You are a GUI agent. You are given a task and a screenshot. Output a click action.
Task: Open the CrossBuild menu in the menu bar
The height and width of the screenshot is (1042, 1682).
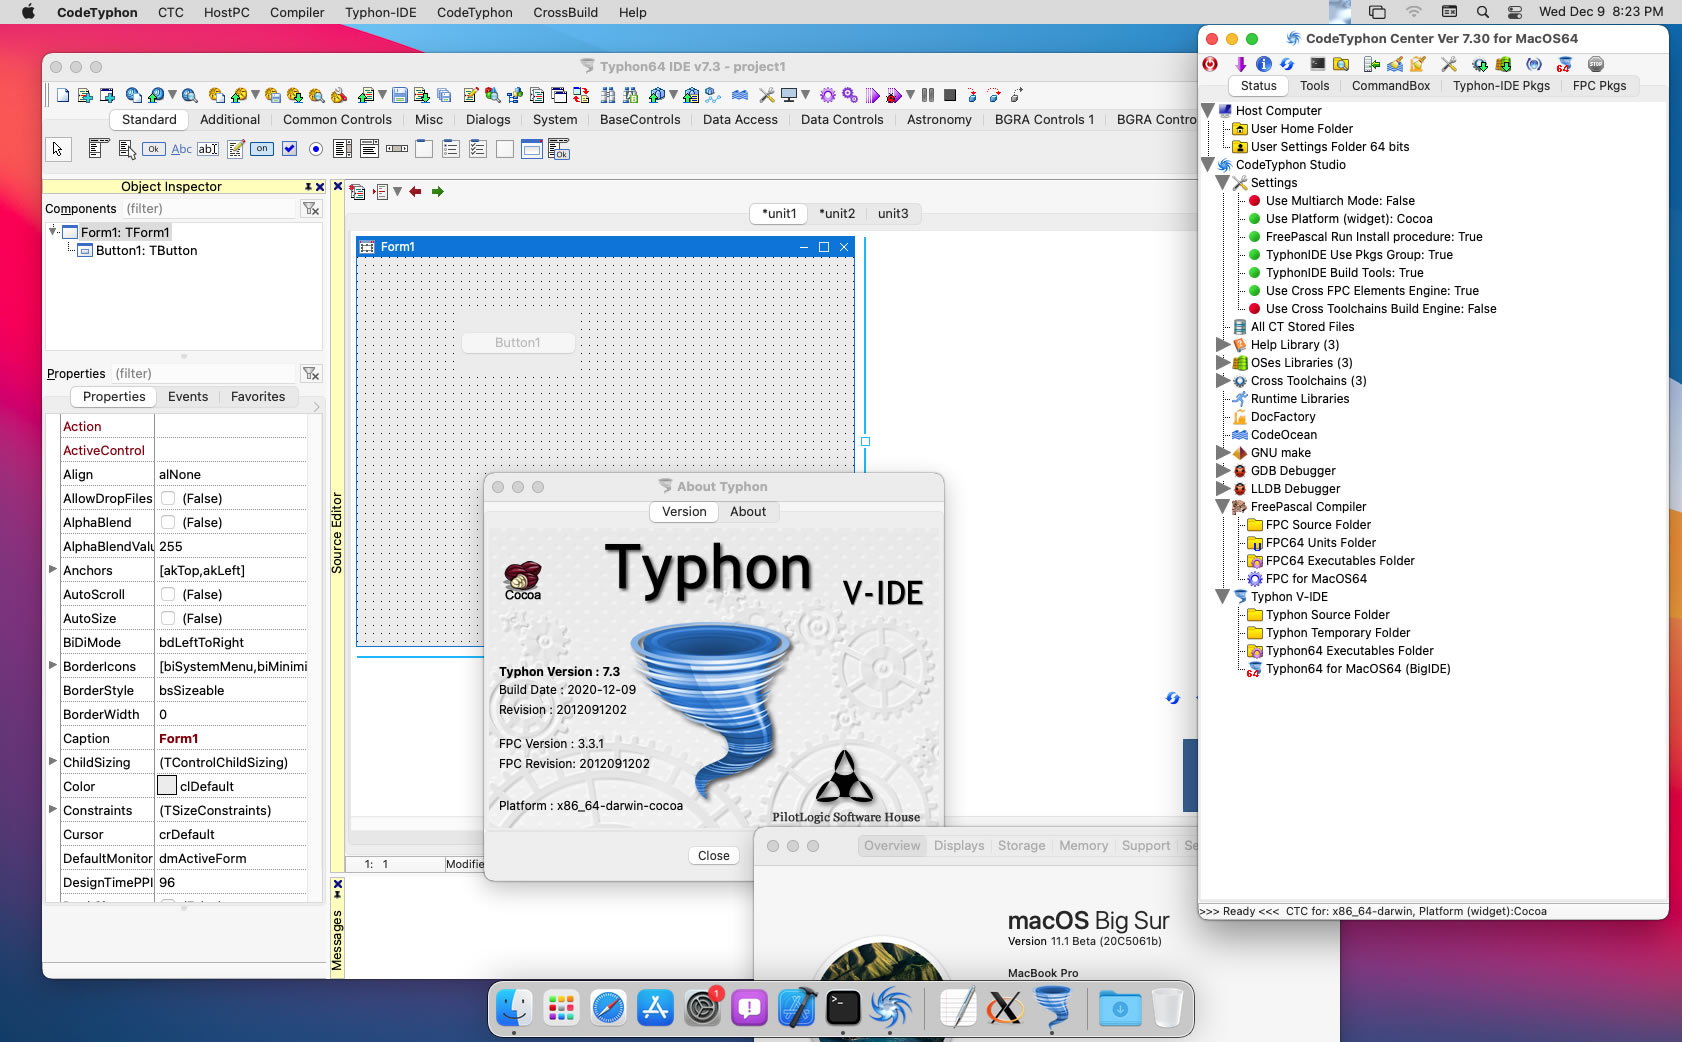pos(565,12)
